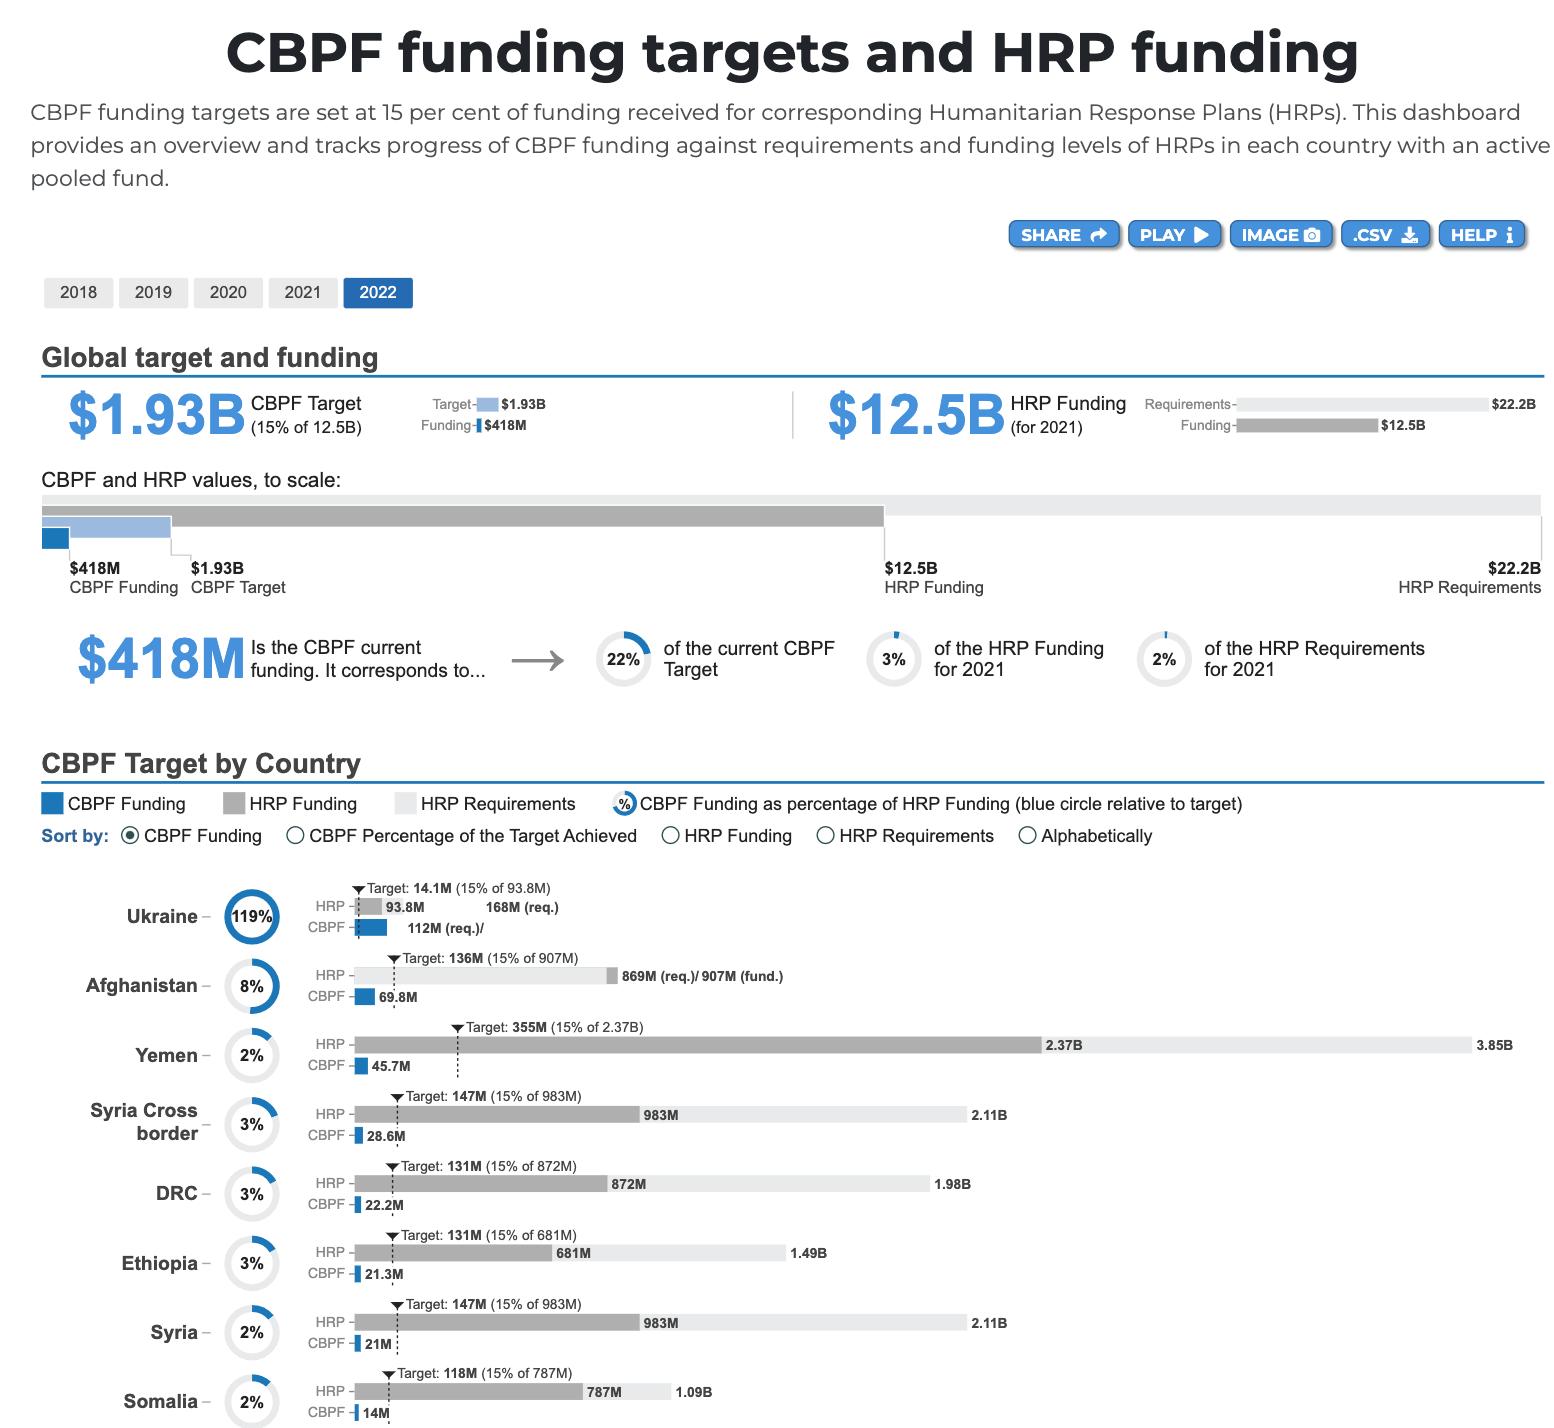Sort countries by HRP Funding
This screenshot has height=1428, width=1554.
tap(671, 836)
